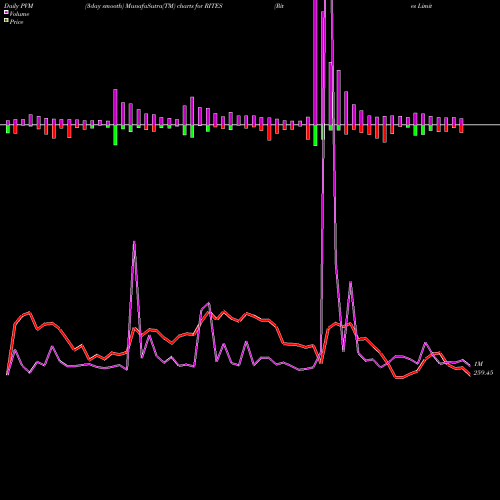Click the '259.45' price end value
This screenshot has width=500, height=500.
coord(483,373)
